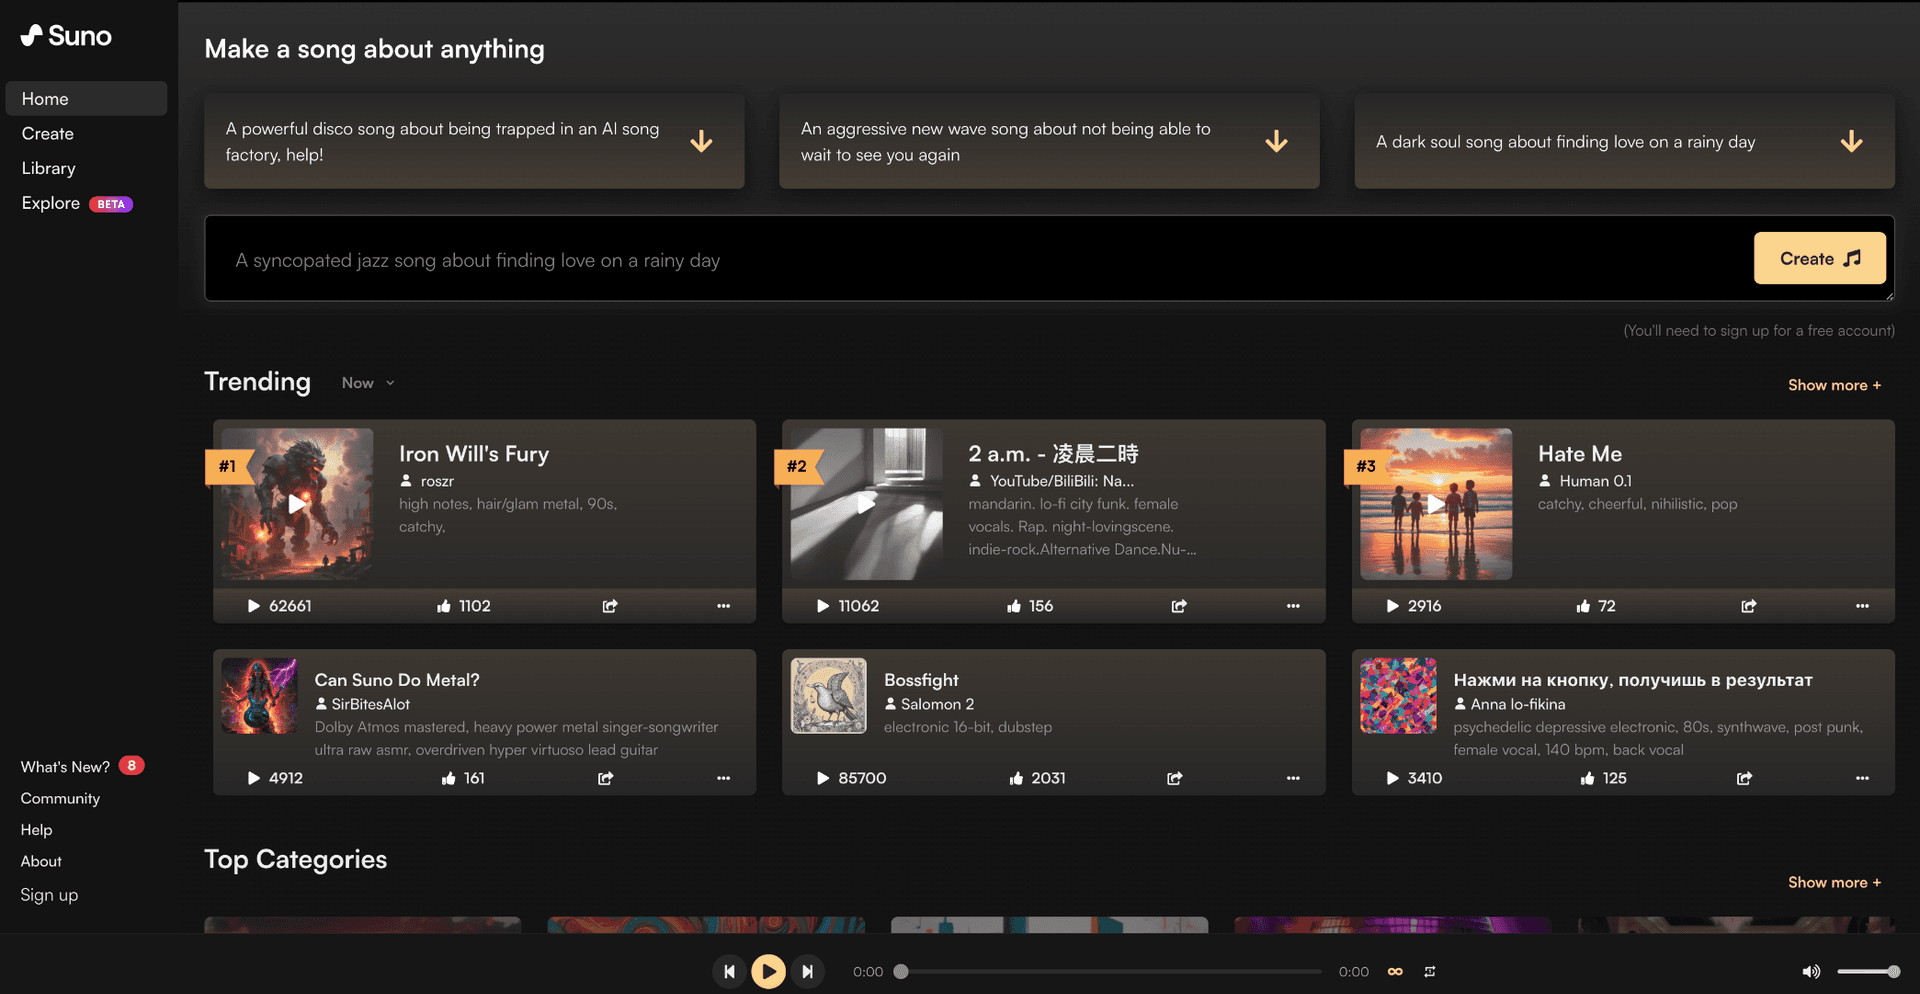This screenshot has height=994, width=1920.
Task: Mute the volume speaker icon
Action: tap(1811, 972)
